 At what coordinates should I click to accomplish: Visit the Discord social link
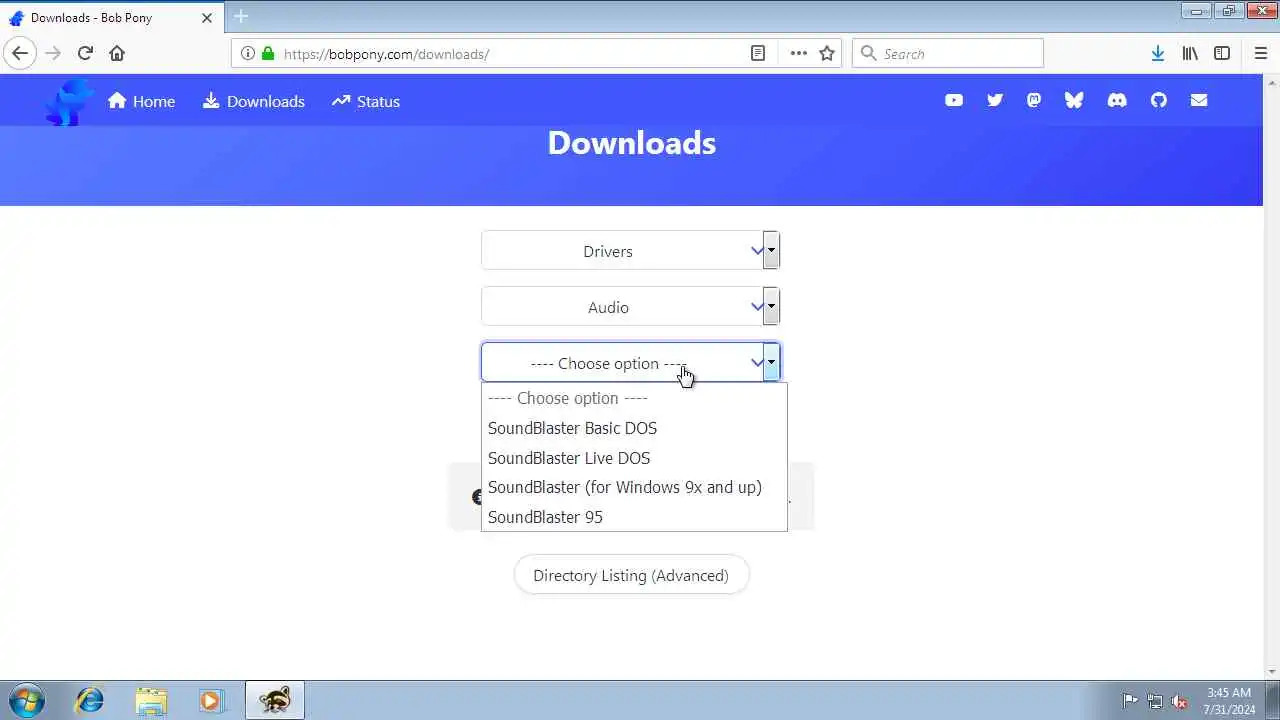click(x=1117, y=100)
